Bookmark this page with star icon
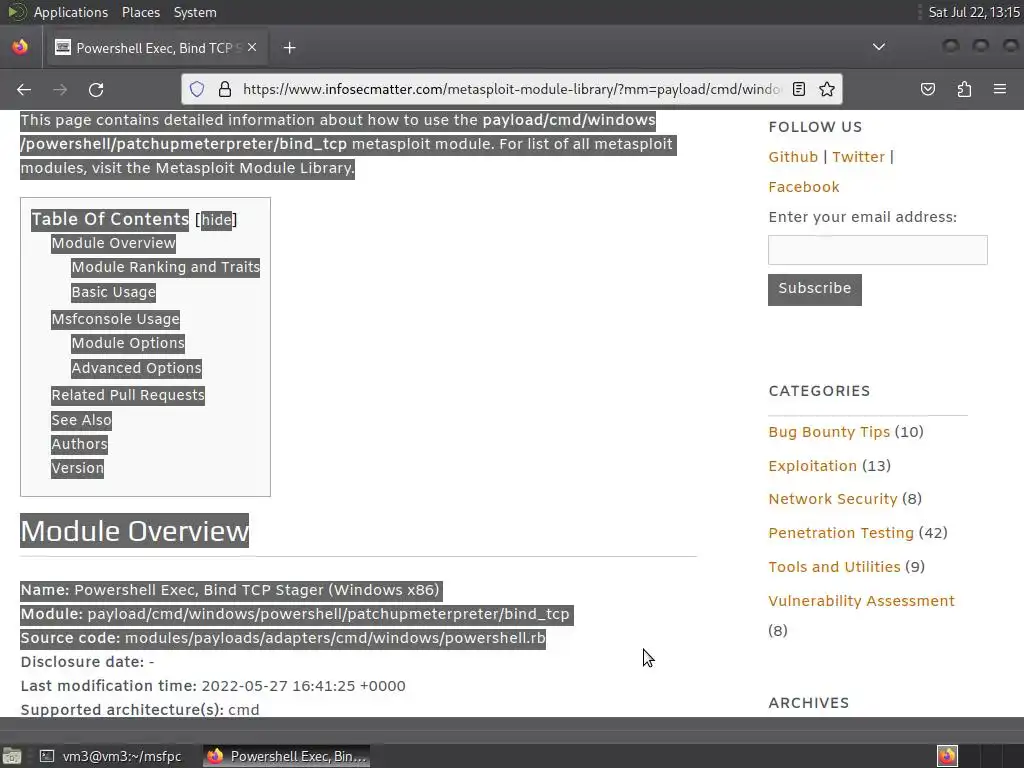 [827, 89]
